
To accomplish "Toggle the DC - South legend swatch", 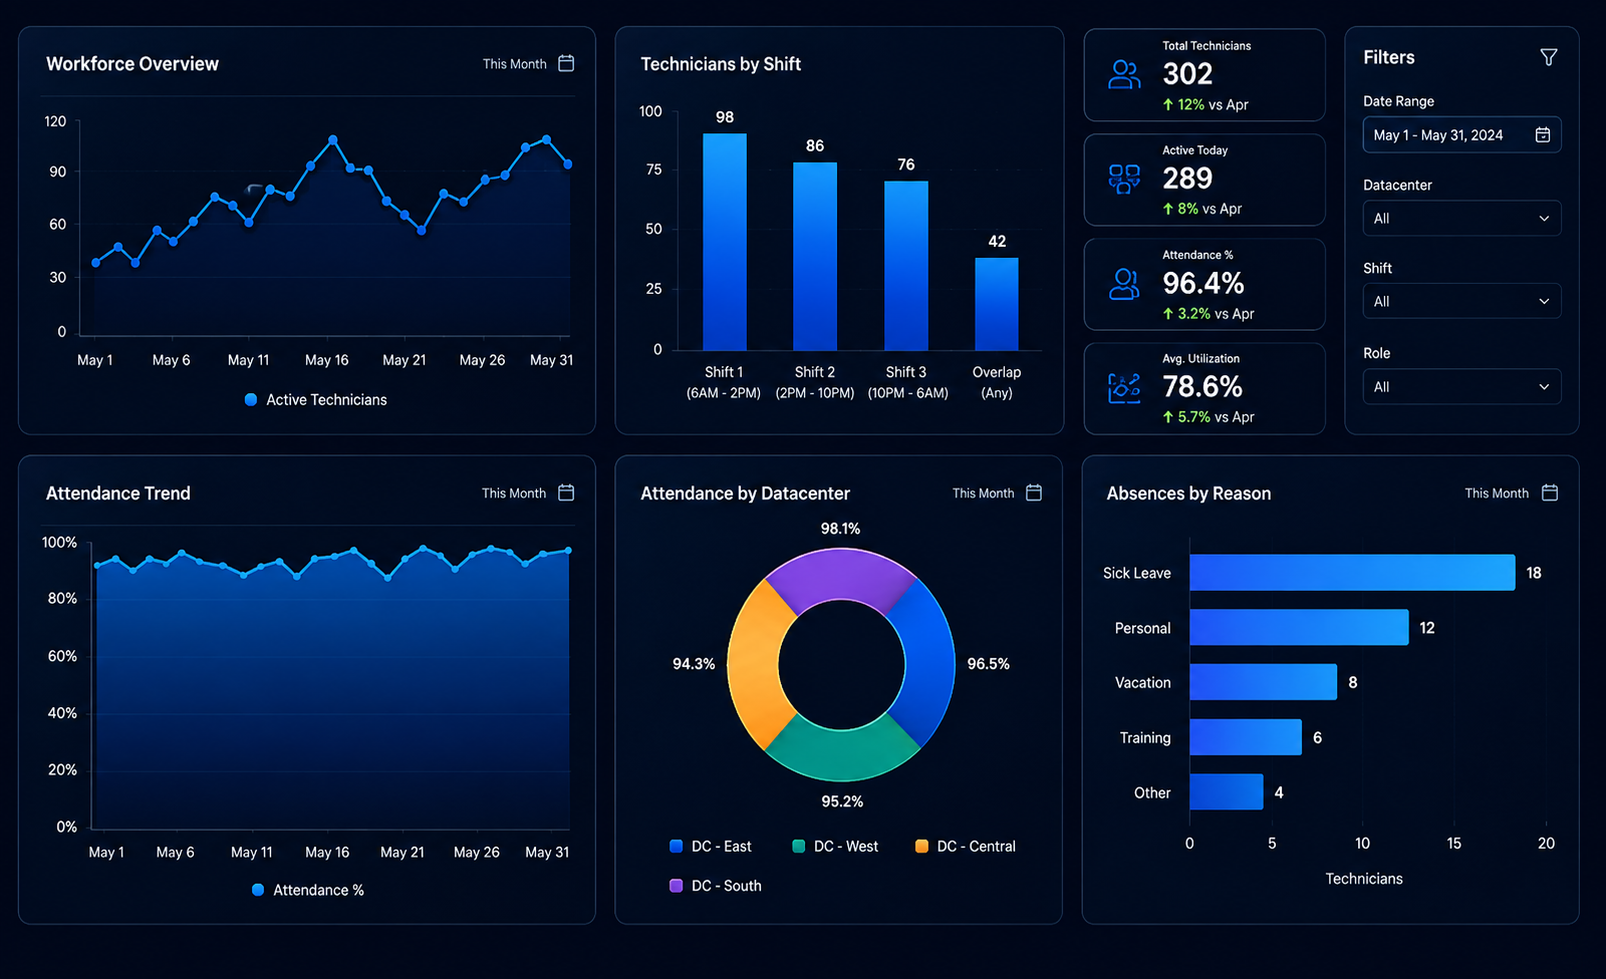I will click(676, 886).
